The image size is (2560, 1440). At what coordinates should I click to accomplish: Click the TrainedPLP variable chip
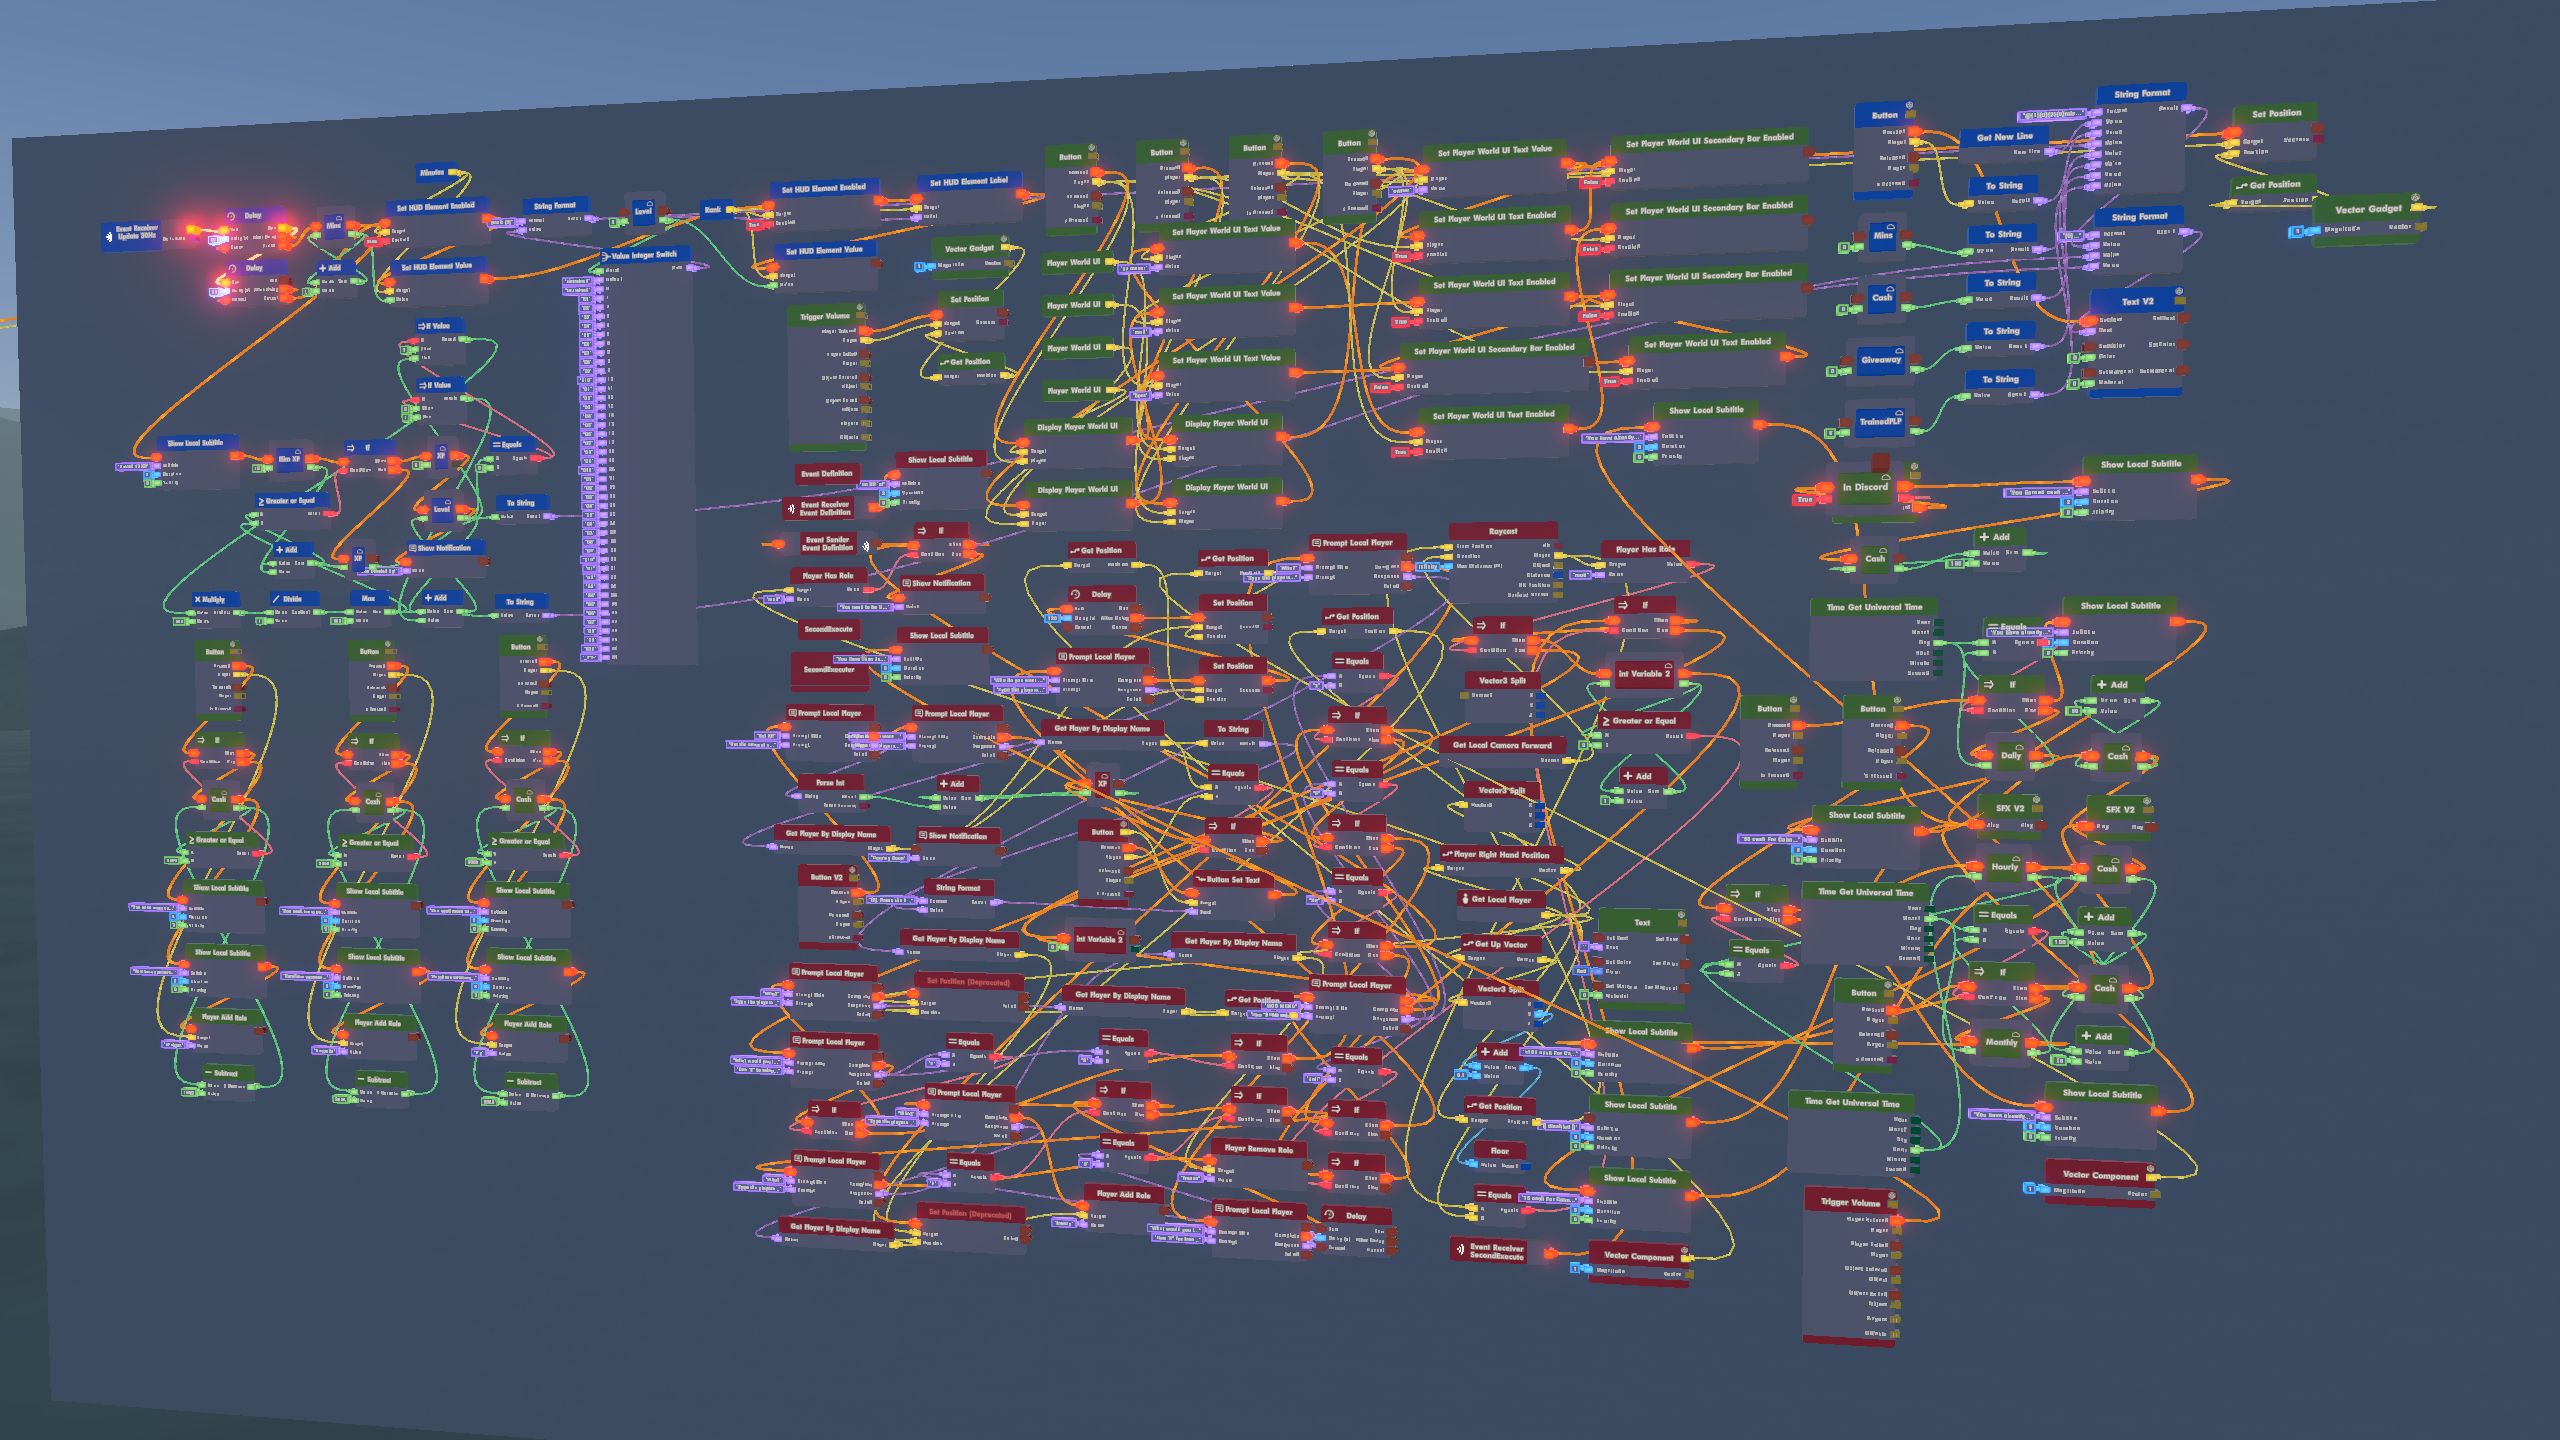(x=1880, y=422)
